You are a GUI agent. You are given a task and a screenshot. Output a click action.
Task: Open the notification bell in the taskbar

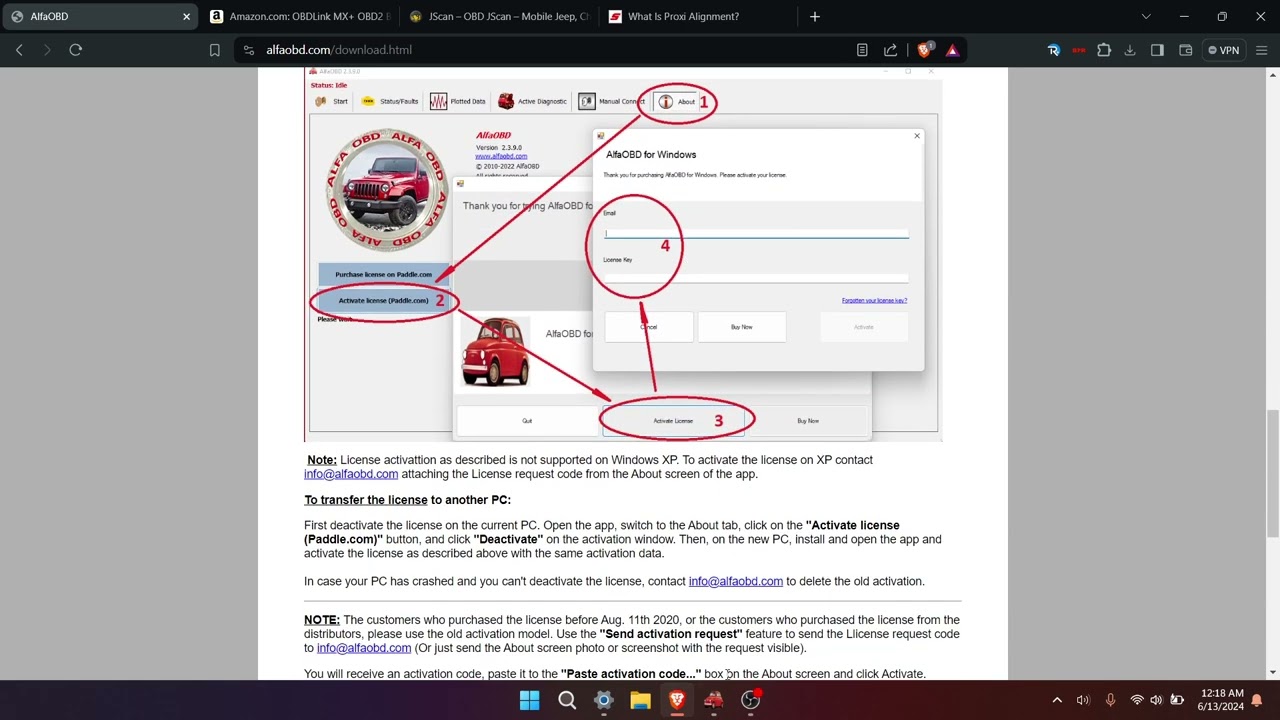tap(1257, 700)
